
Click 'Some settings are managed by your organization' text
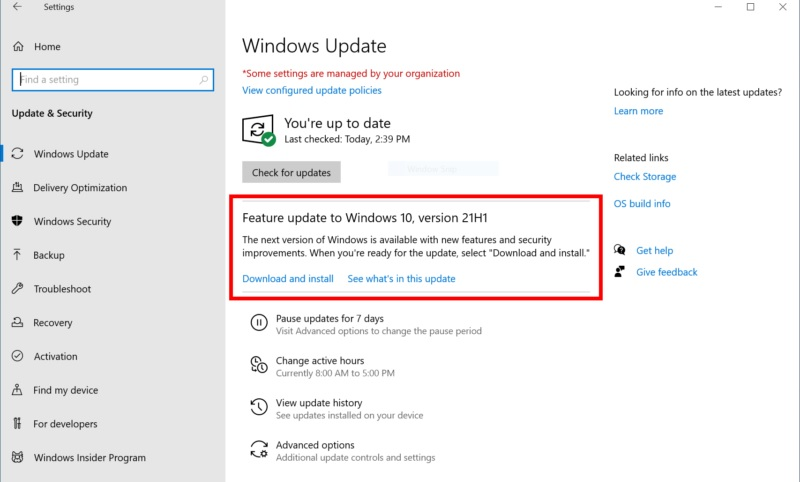[351, 73]
